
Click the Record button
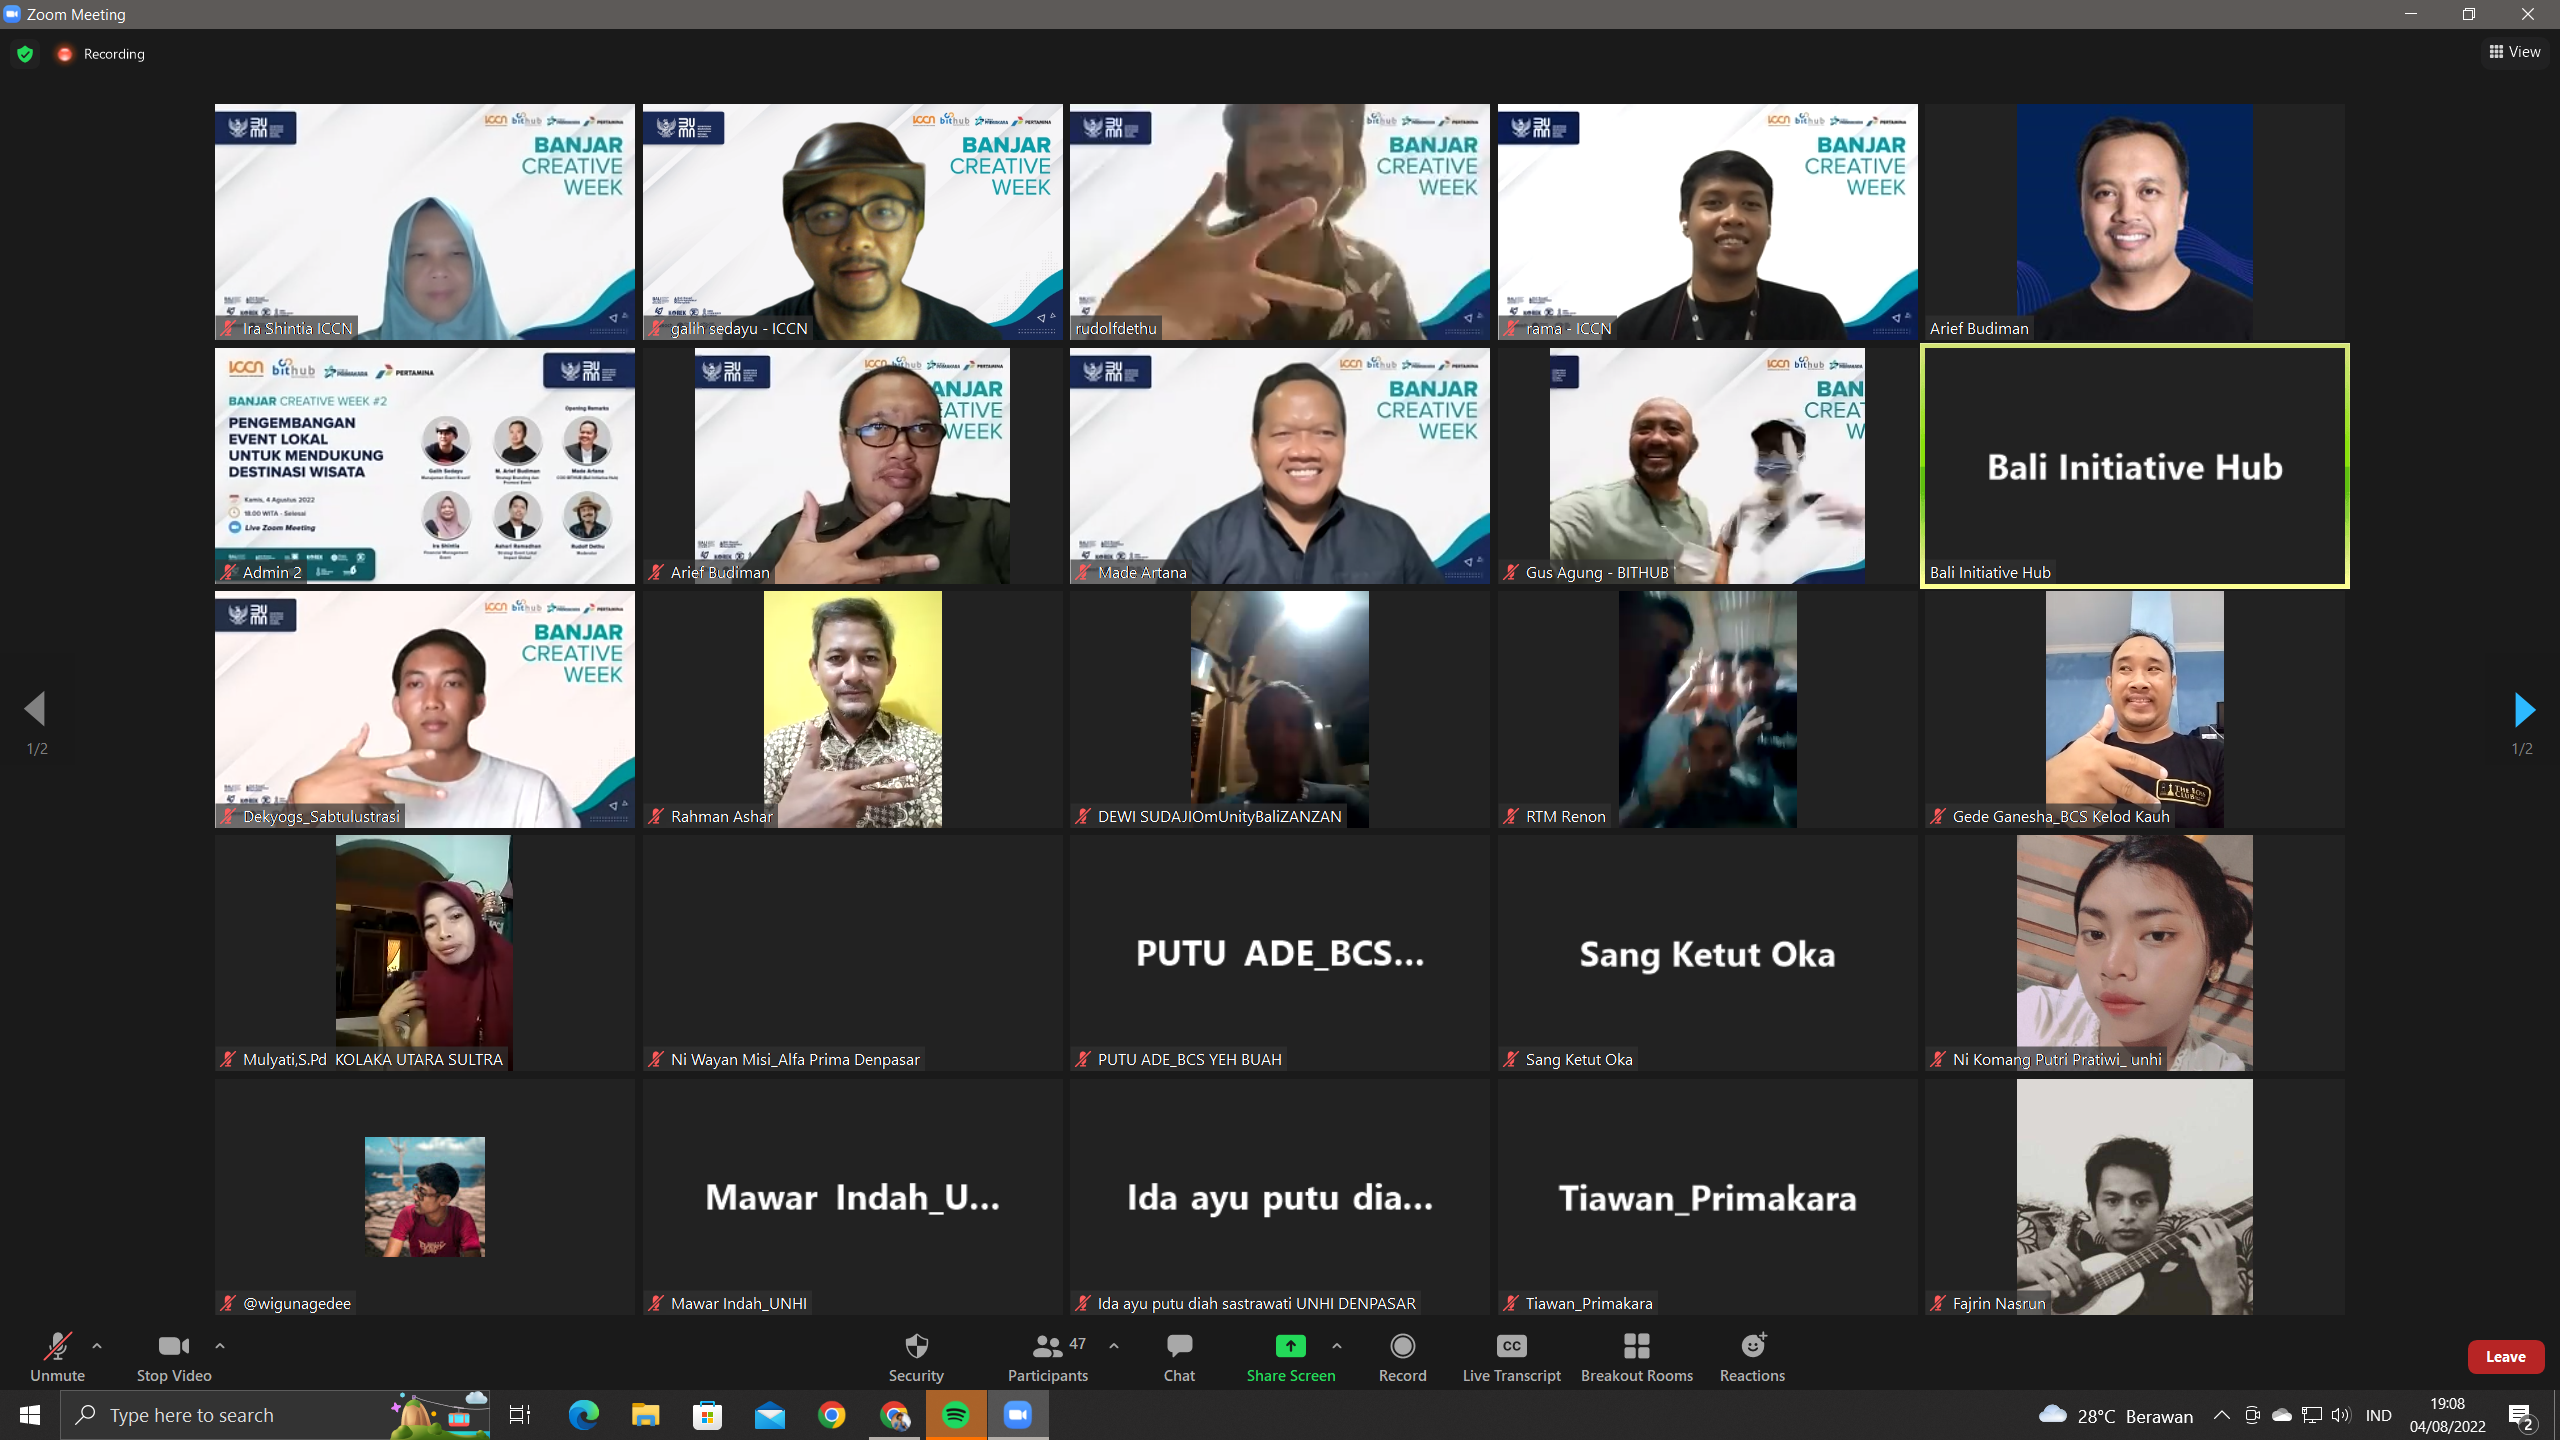1402,1356
